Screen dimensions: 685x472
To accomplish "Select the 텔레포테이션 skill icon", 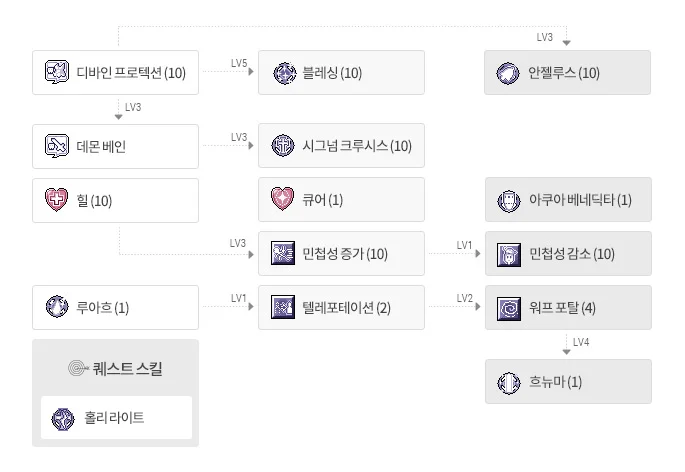I will click(x=283, y=307).
